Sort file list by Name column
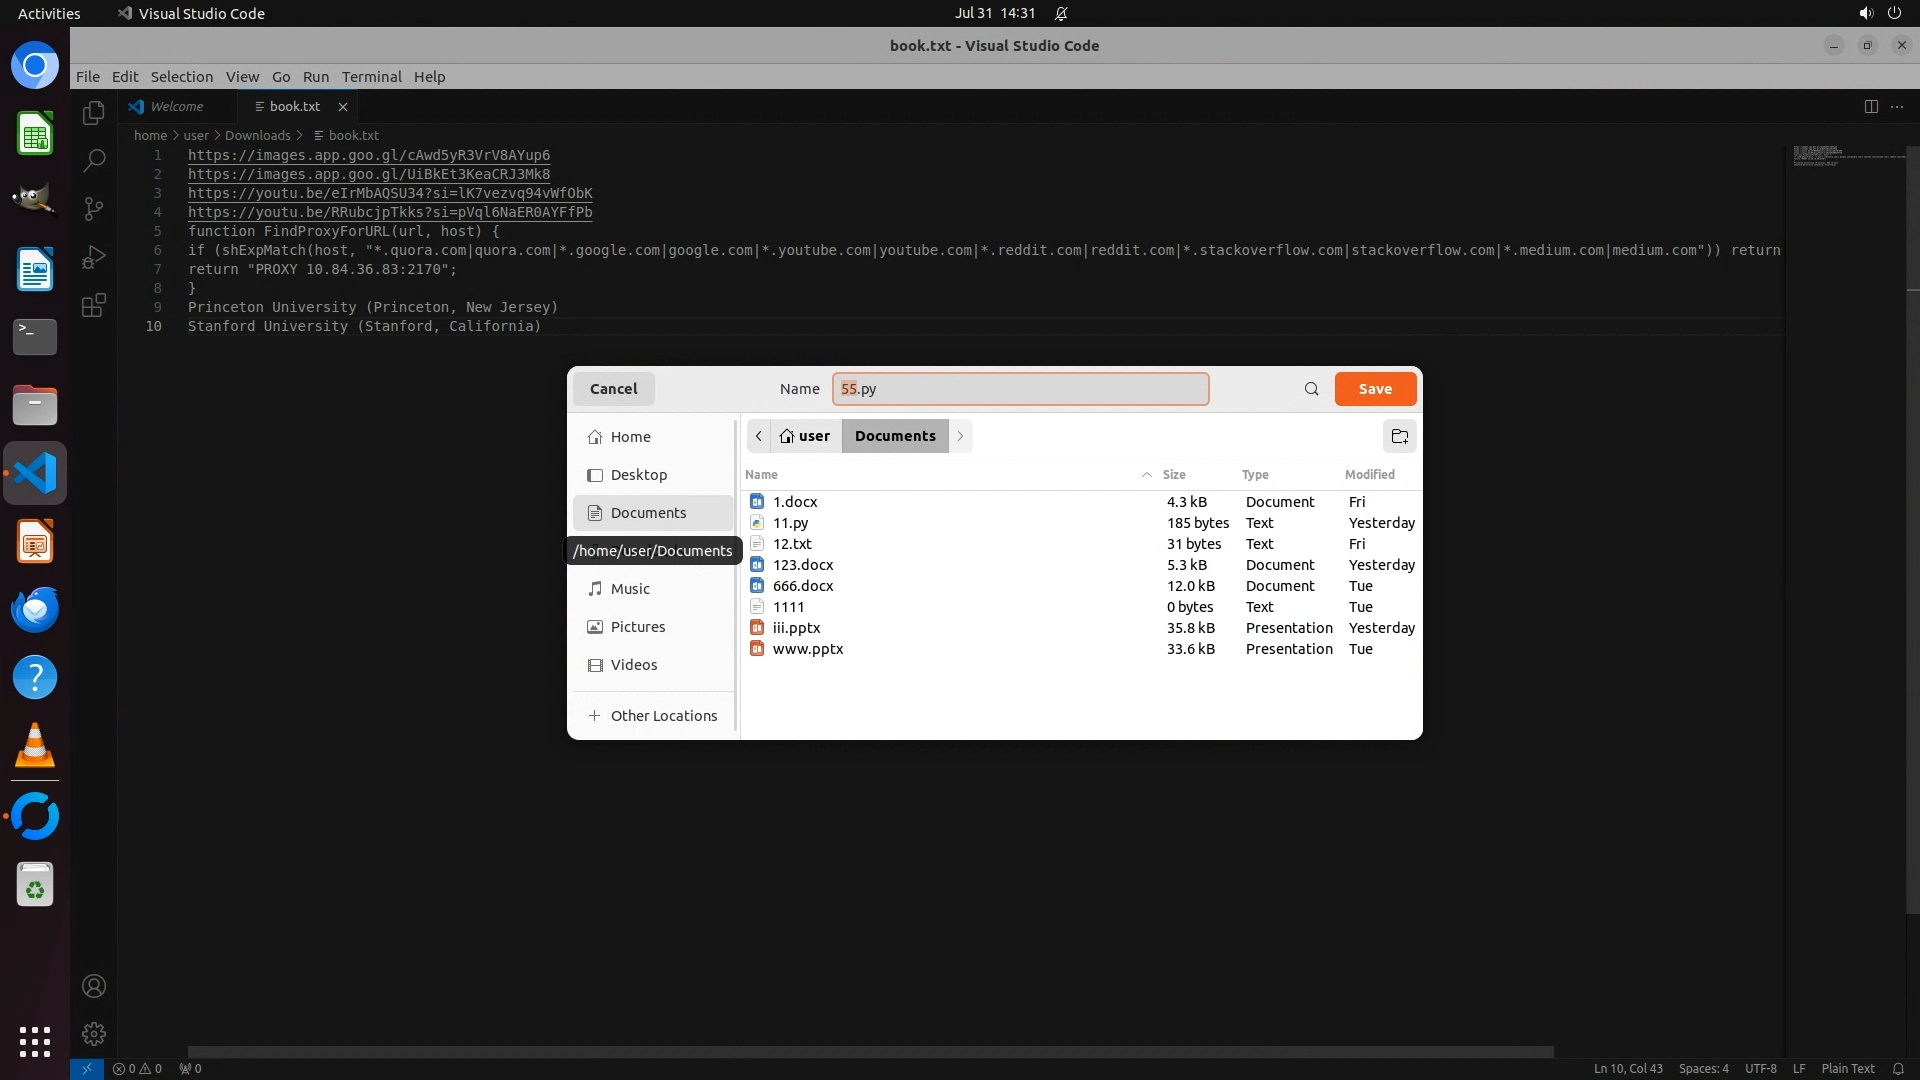1920x1080 pixels. tap(761, 475)
